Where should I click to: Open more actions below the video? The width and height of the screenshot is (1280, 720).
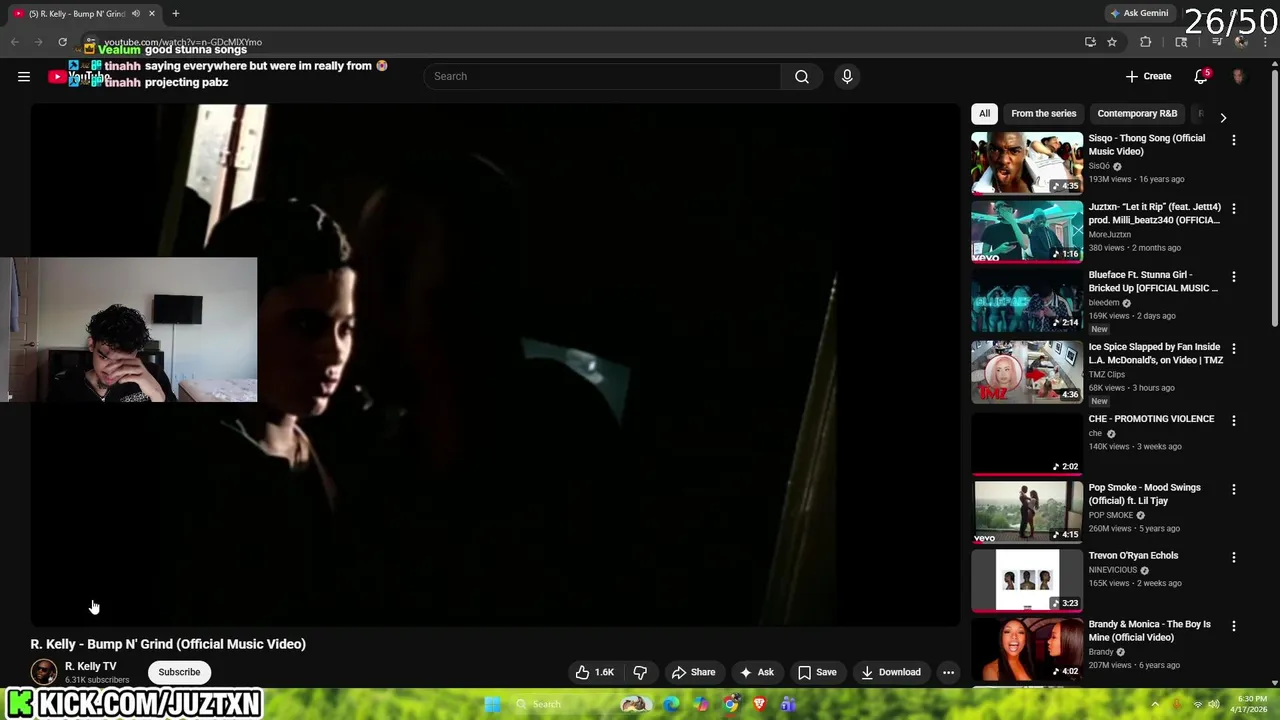click(948, 672)
